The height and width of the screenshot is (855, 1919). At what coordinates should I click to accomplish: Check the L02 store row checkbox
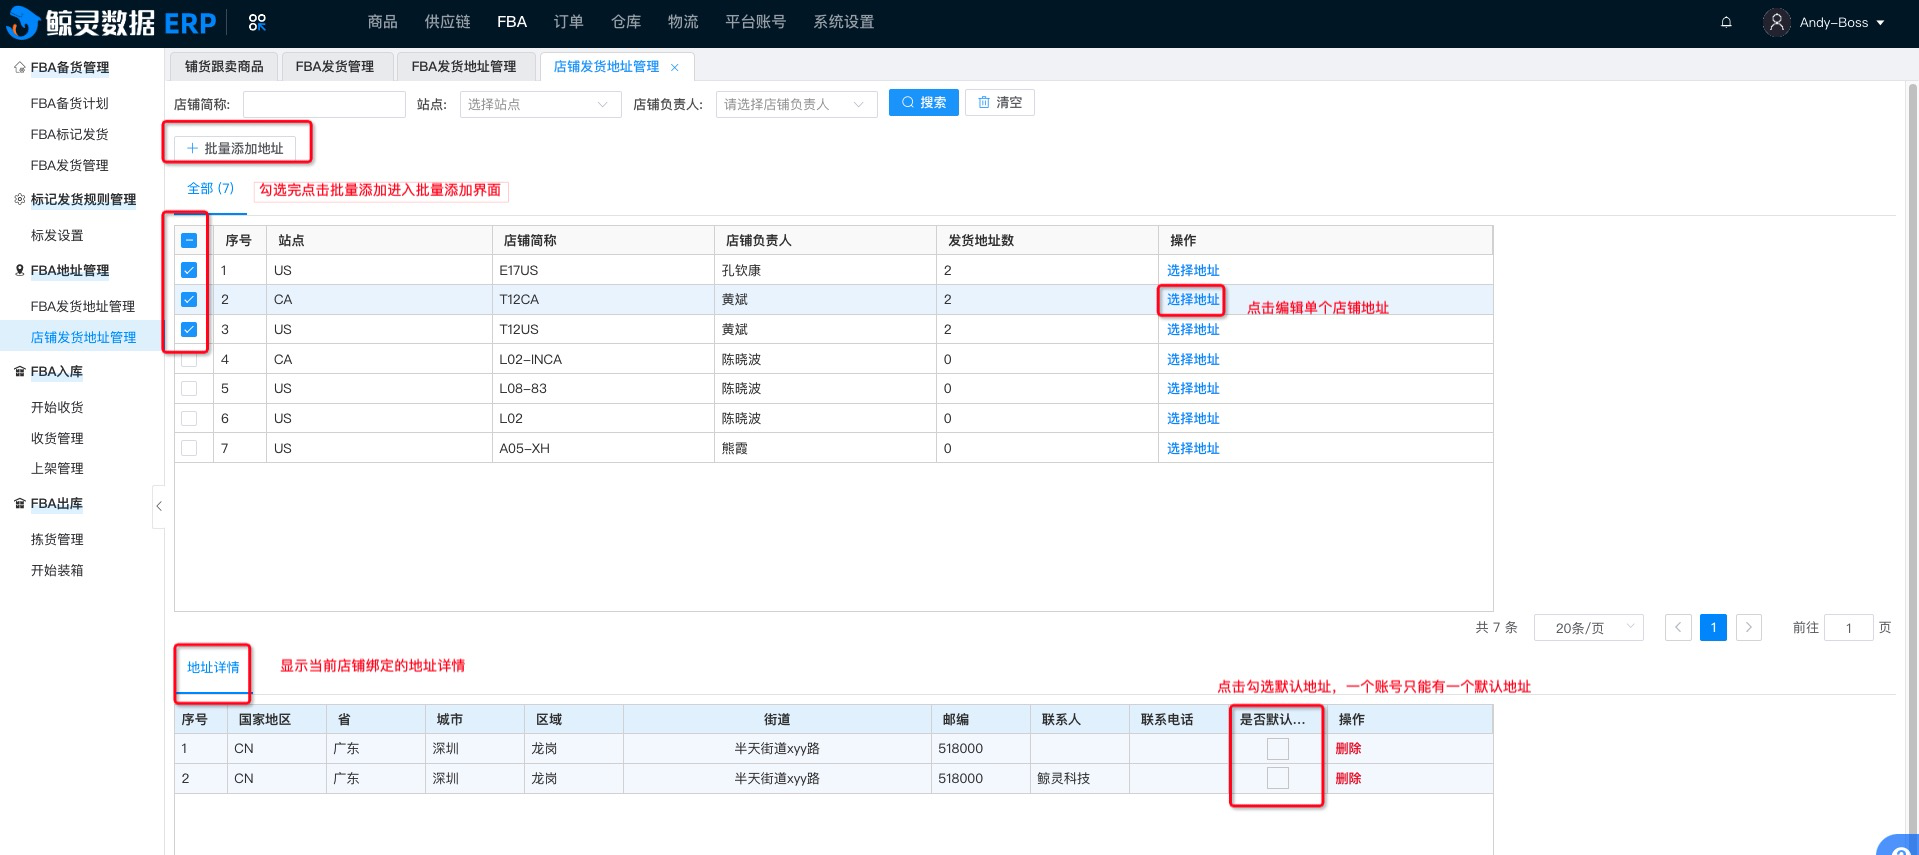(x=189, y=418)
